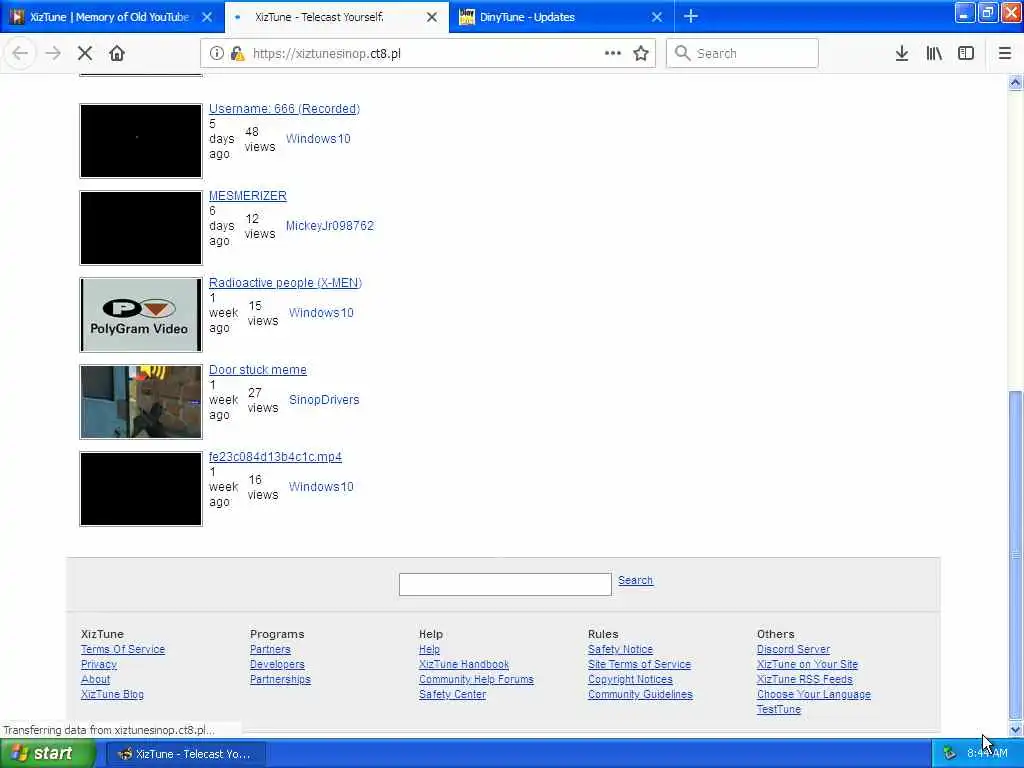Viewport: 1024px width, 768px height.
Task: Switch to XizTune Memory of Old YouTube tab
Action: 112,17
